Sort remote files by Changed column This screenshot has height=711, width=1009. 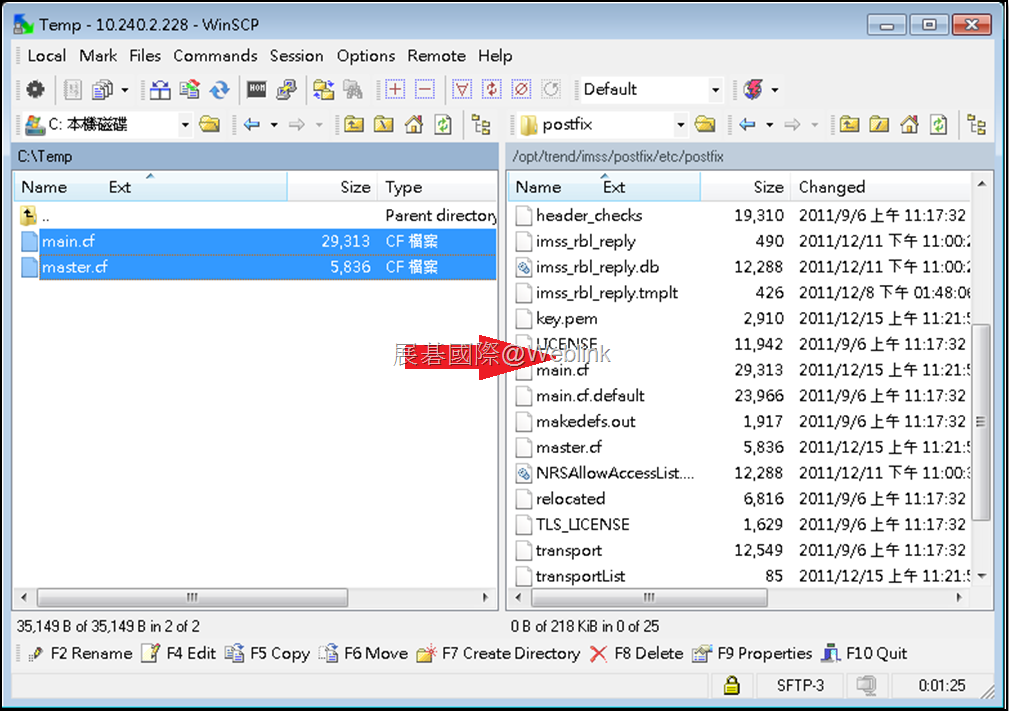coord(831,187)
